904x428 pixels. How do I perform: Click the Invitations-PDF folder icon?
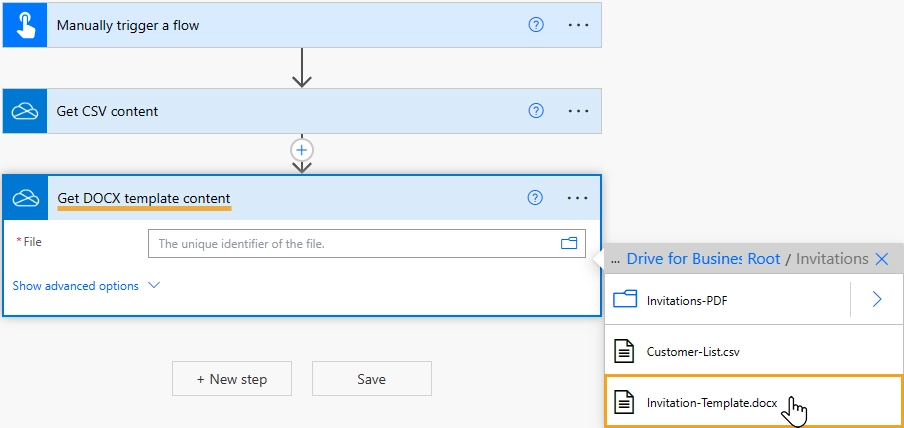(625, 299)
